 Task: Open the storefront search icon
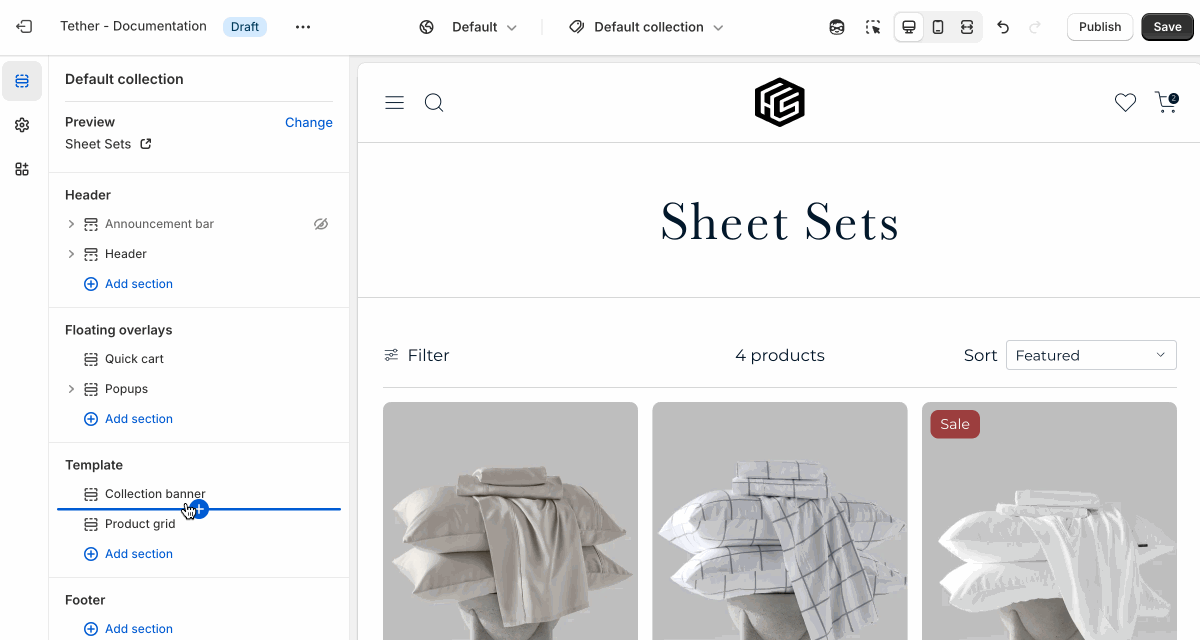click(434, 102)
